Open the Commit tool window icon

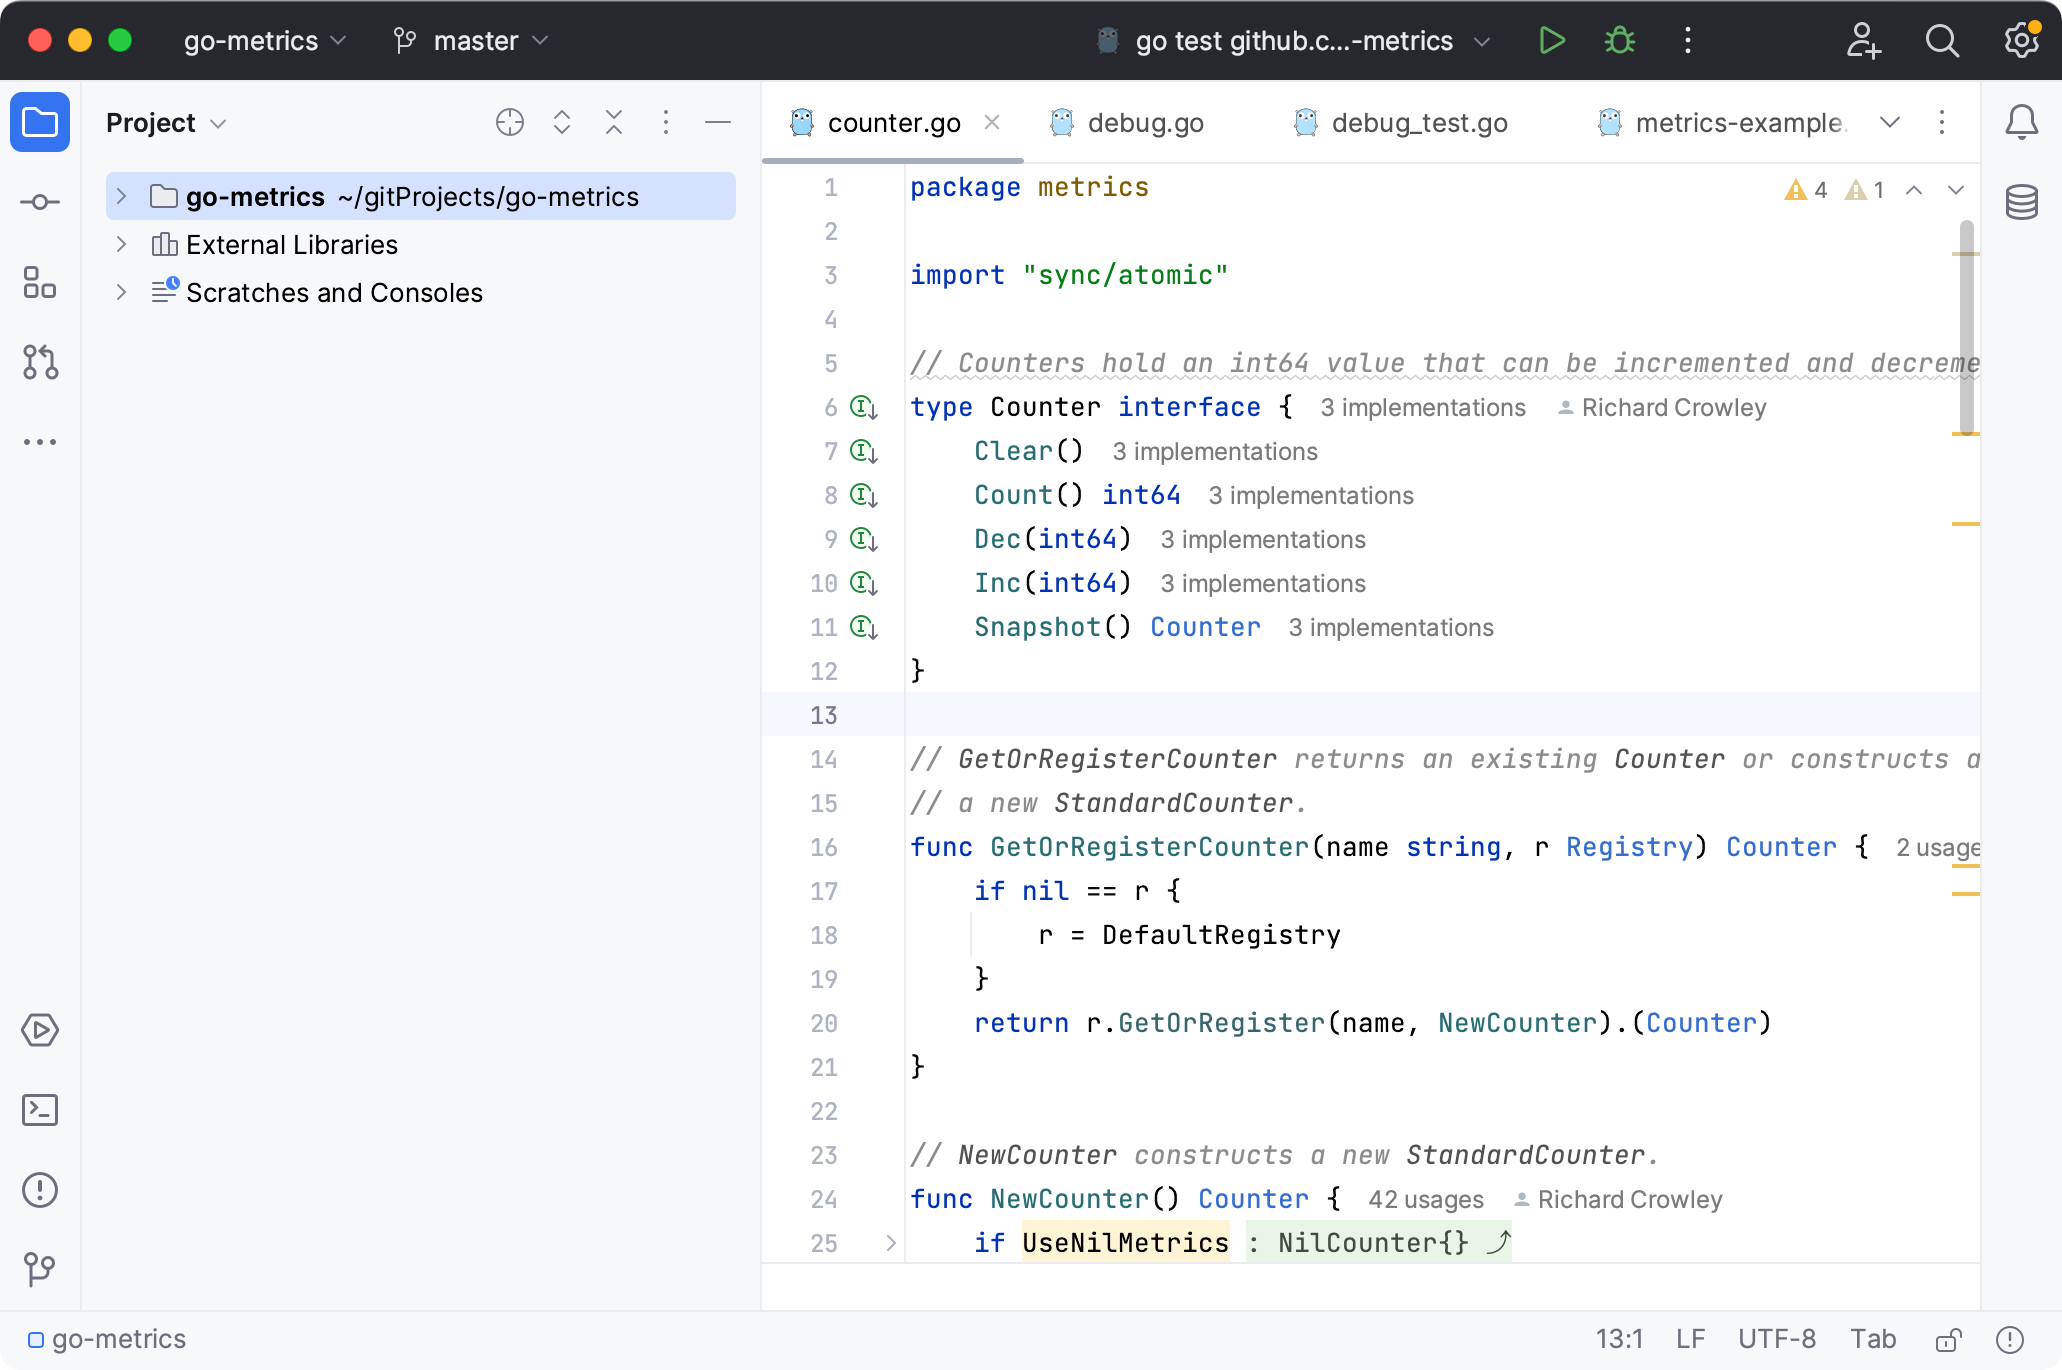pyautogui.click(x=40, y=202)
